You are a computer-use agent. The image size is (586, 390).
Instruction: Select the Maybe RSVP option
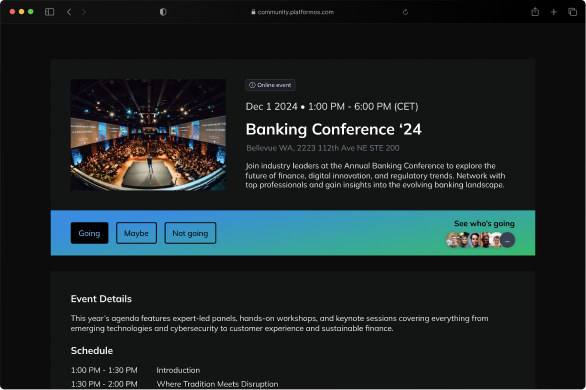[x=136, y=233]
